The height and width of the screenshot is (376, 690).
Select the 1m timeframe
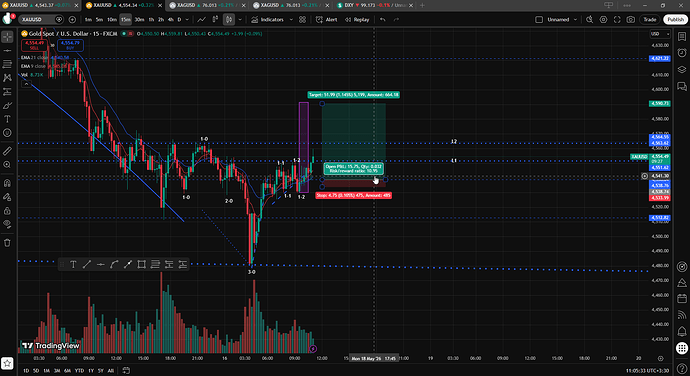tap(88, 19)
